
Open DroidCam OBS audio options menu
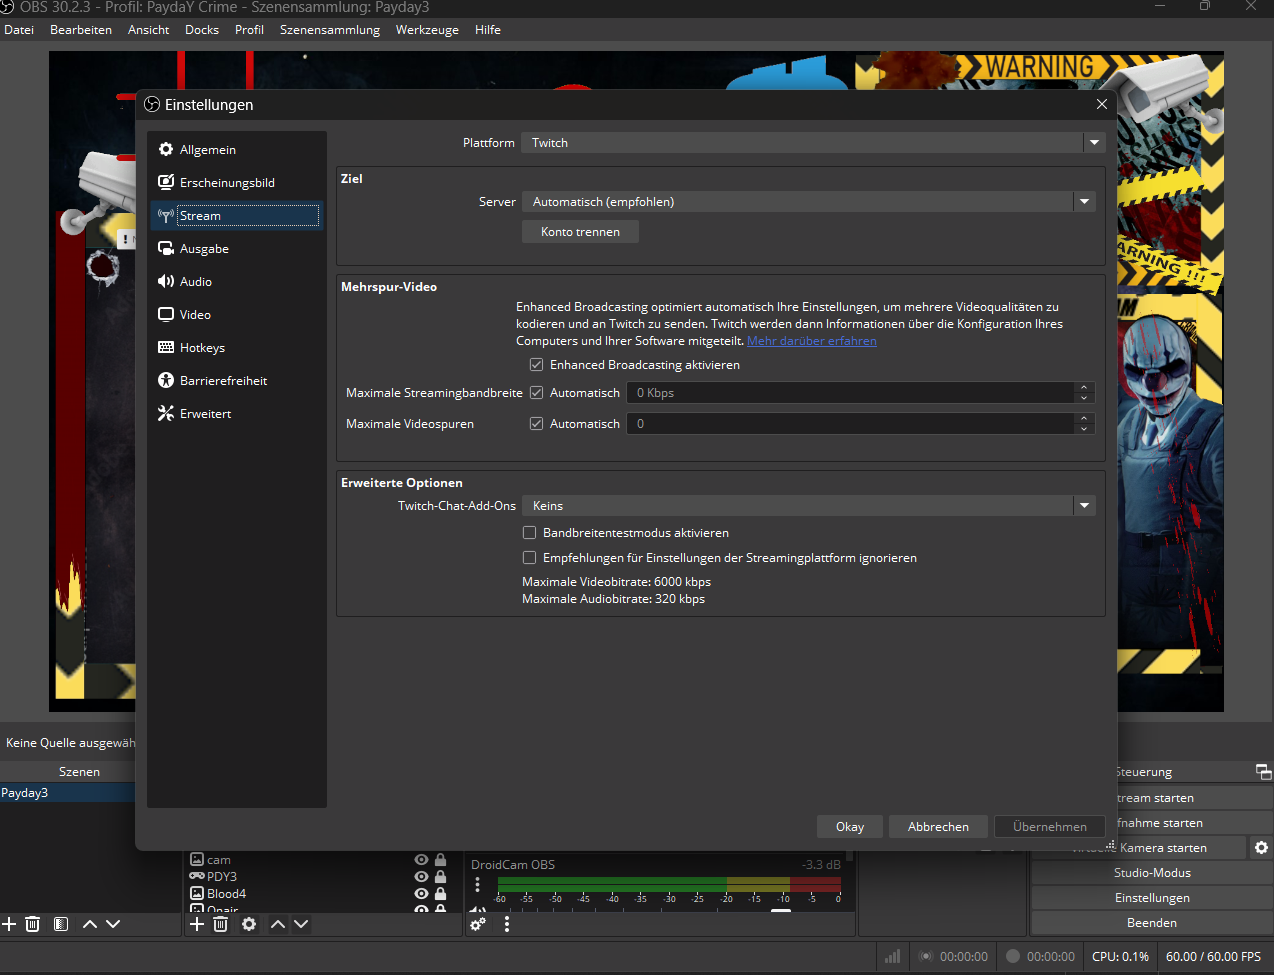click(478, 885)
